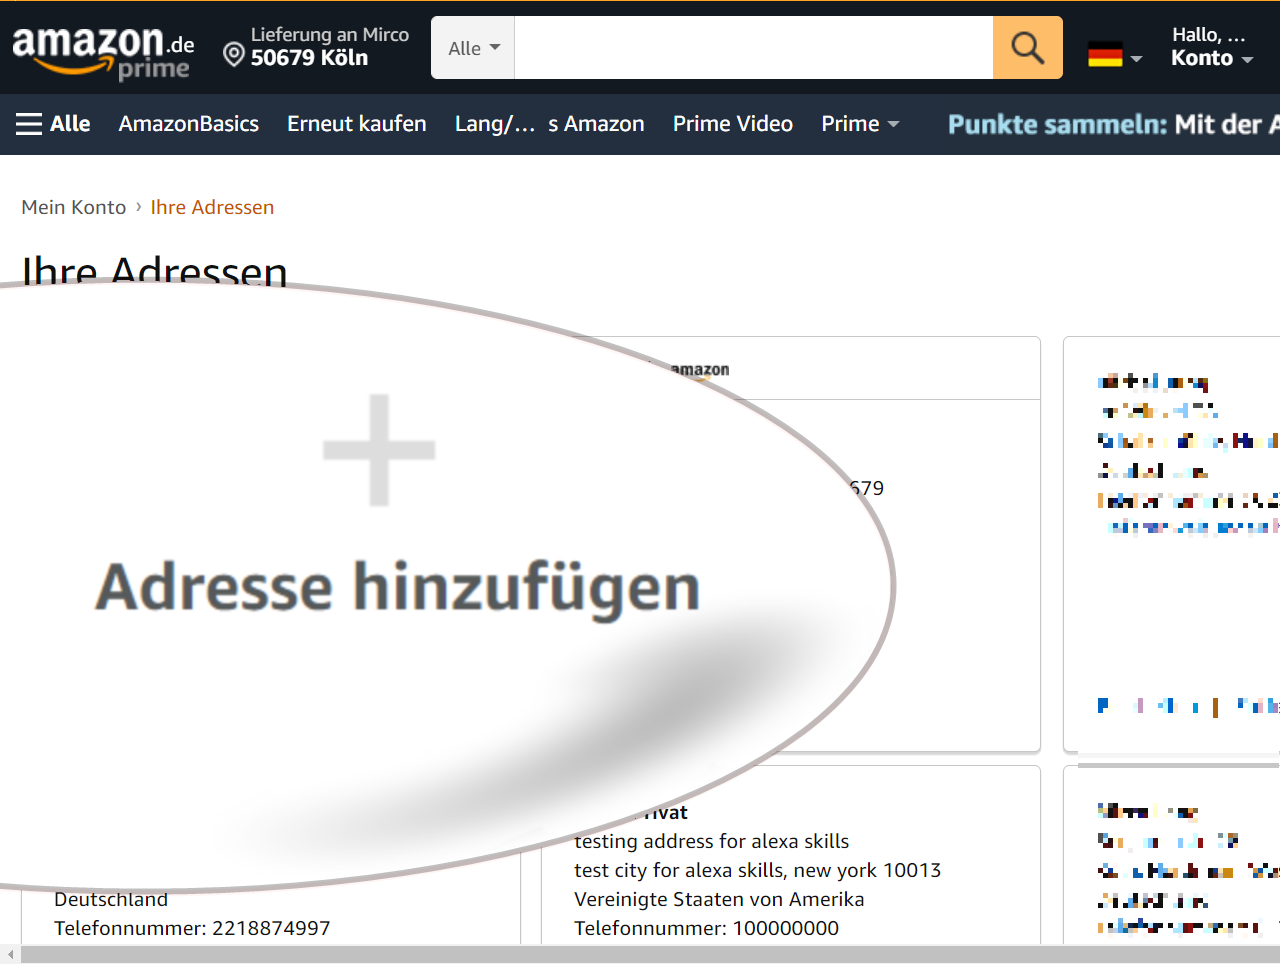The width and height of the screenshot is (1280, 964).
Task: Click the Ihre Adressen breadcrumb
Action: pyautogui.click(x=212, y=207)
